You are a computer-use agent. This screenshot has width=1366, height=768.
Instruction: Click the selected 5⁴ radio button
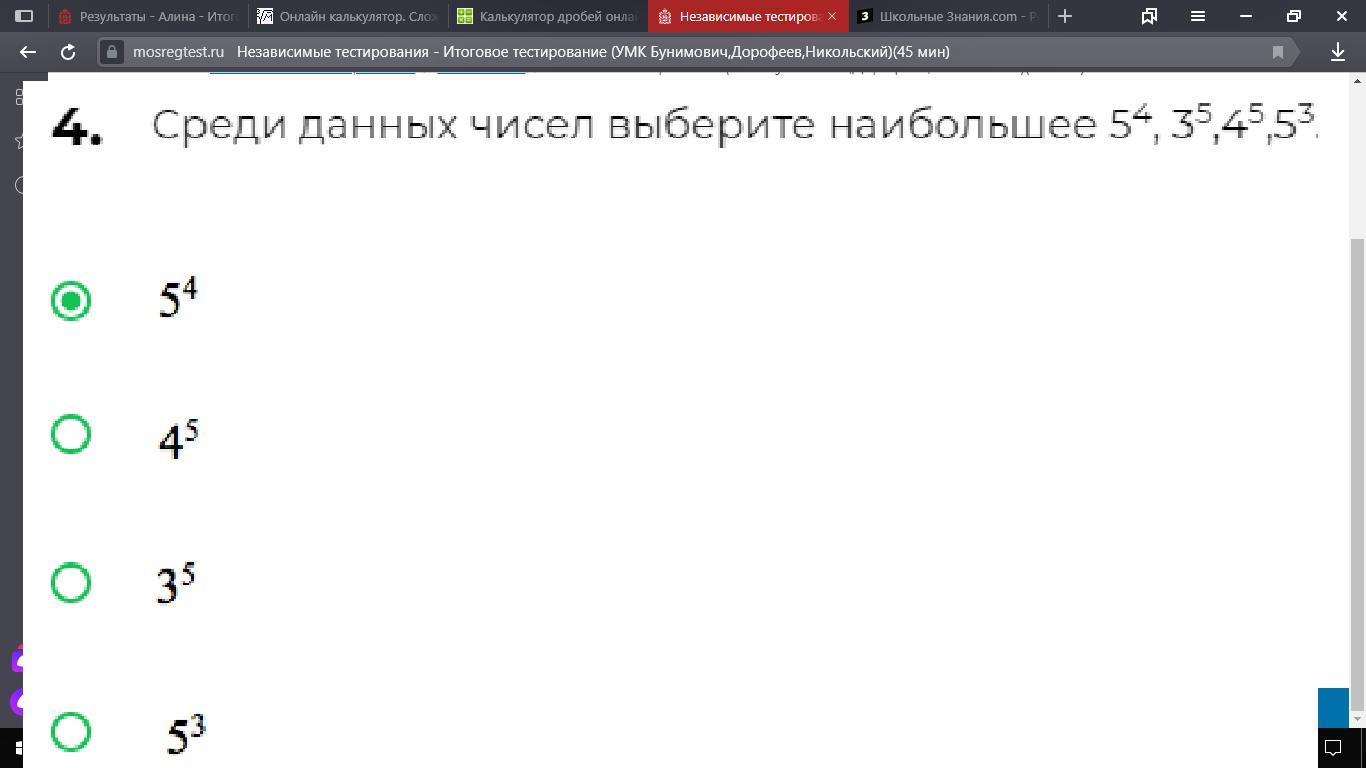pyautogui.click(x=71, y=300)
